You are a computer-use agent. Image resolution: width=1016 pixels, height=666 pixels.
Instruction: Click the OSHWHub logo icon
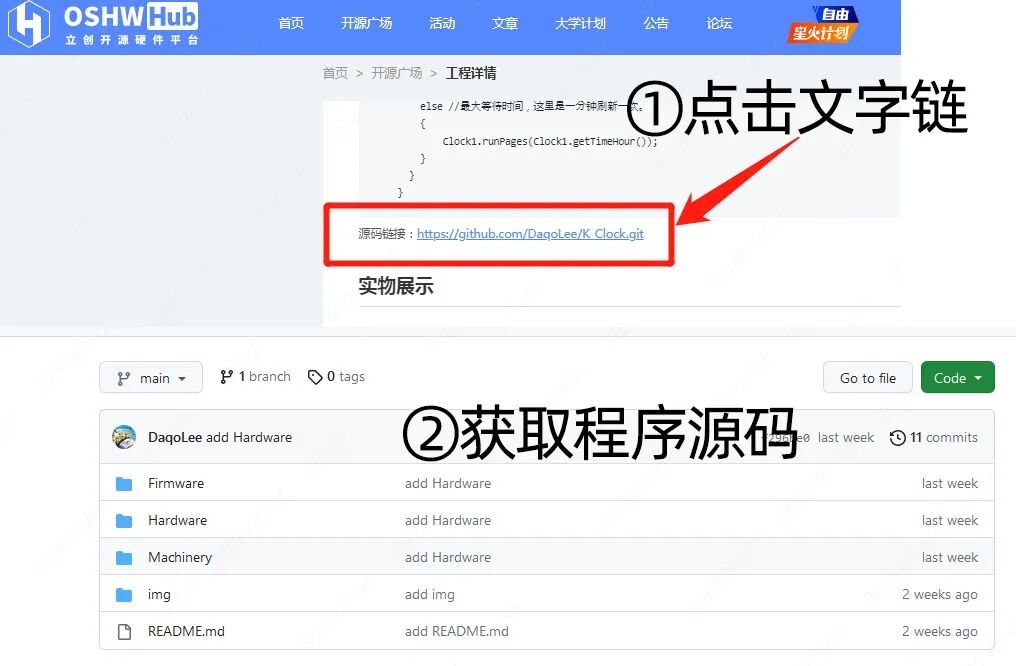pyautogui.click(x=28, y=24)
